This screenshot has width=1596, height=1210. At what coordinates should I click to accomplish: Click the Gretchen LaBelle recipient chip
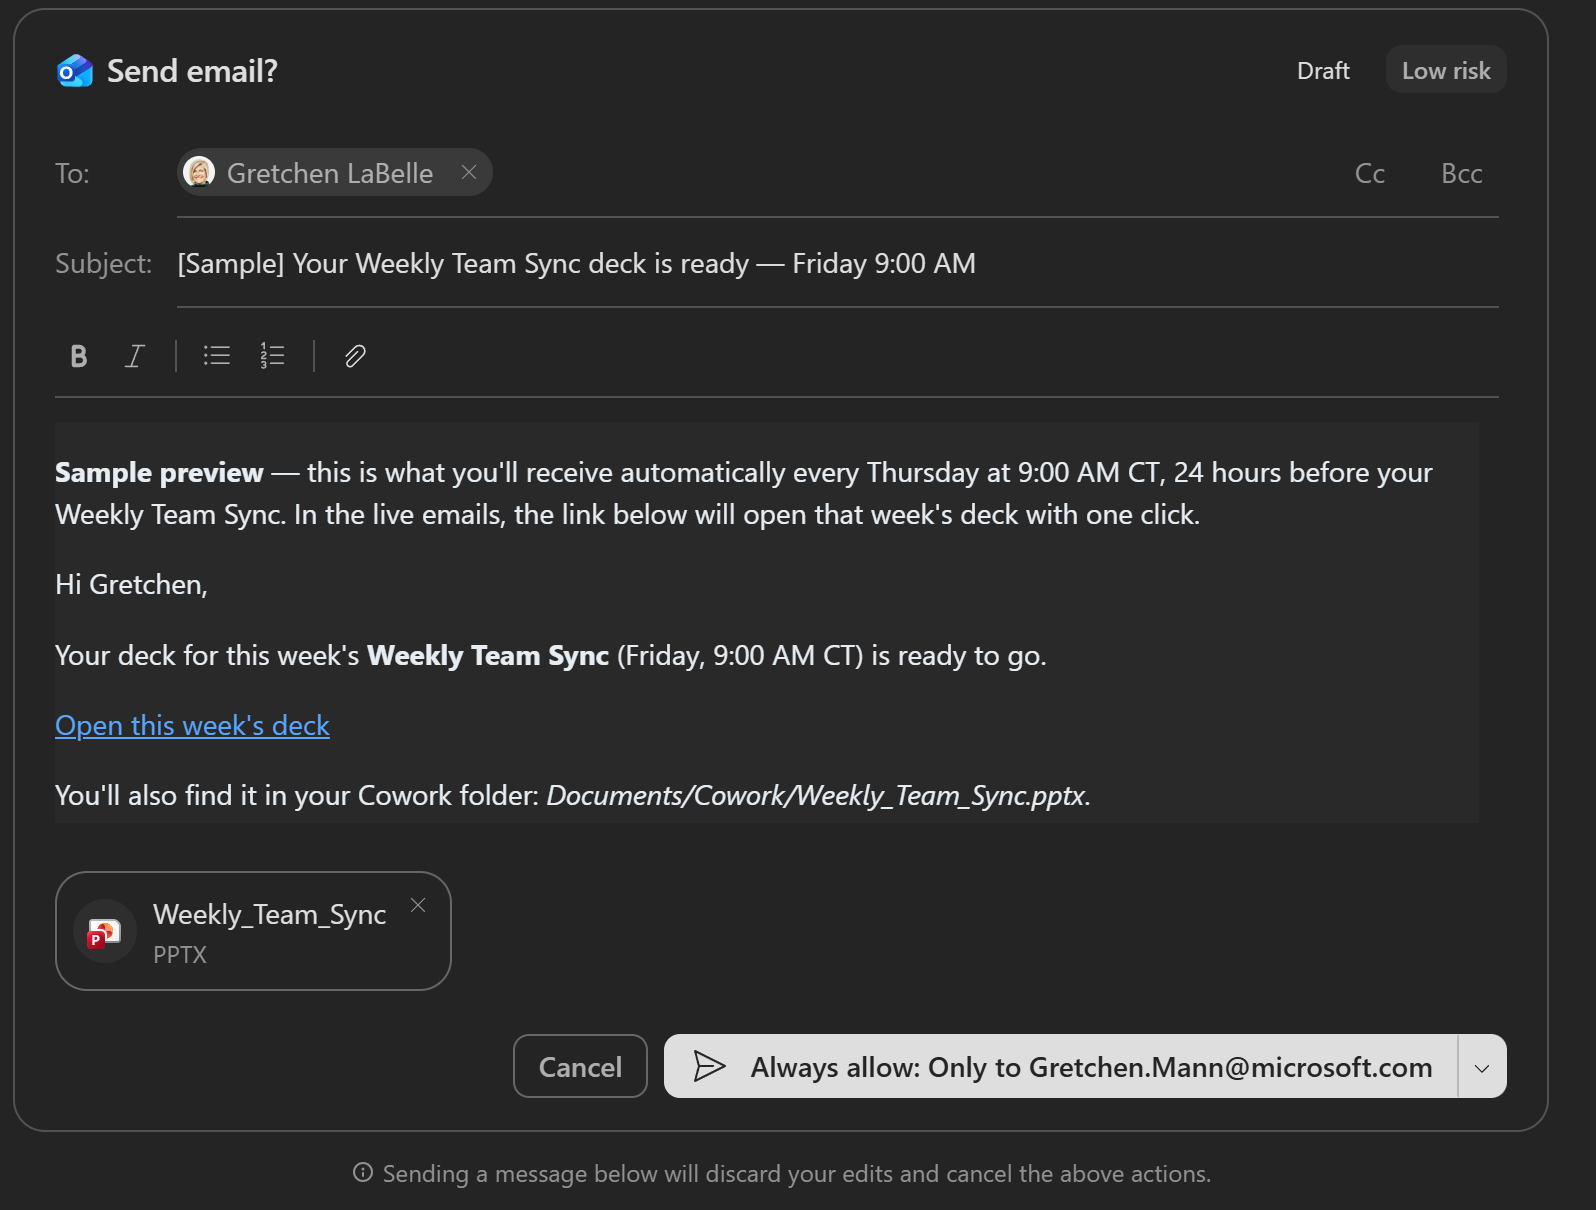[335, 172]
